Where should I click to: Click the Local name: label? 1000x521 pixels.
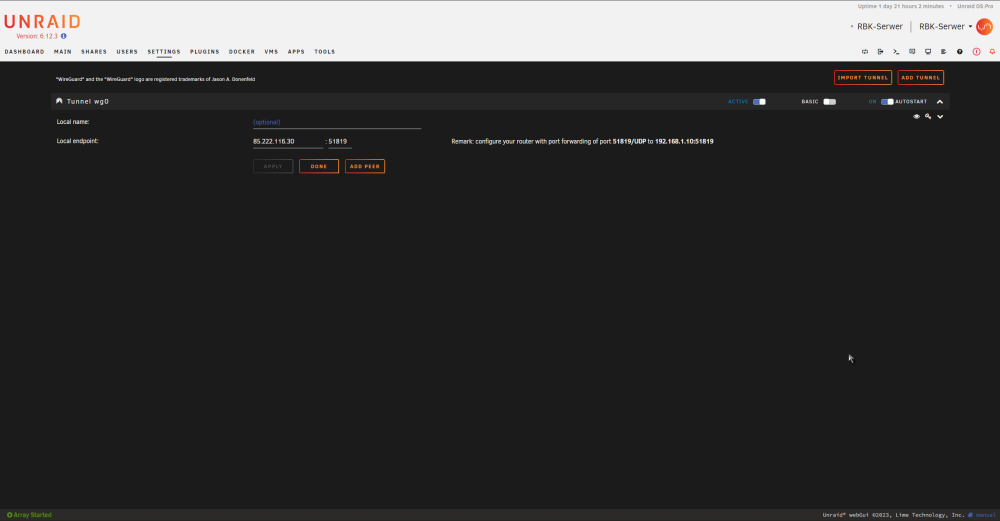click(73, 122)
